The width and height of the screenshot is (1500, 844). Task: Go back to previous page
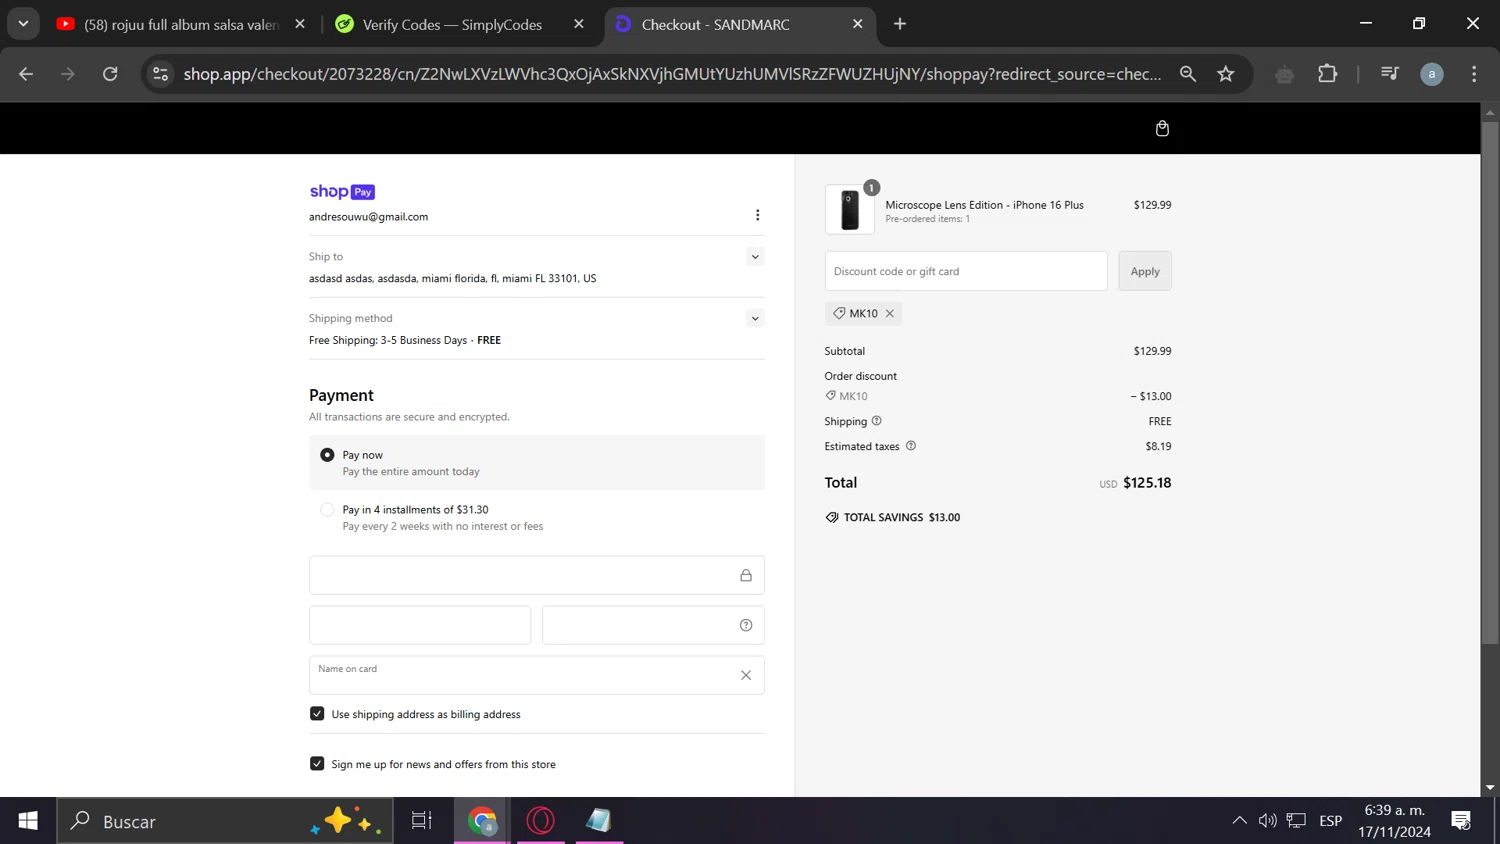pyautogui.click(x=26, y=74)
